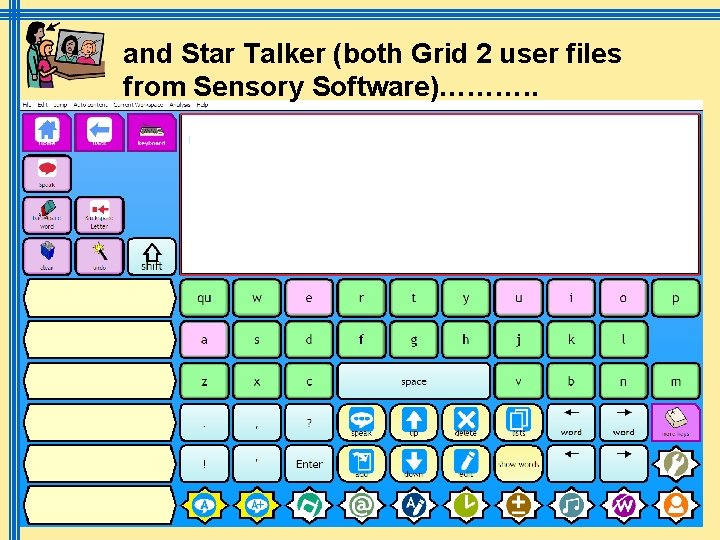The image size is (720, 540).
Task: Select the backspace Letter cell
Action: 99,215
